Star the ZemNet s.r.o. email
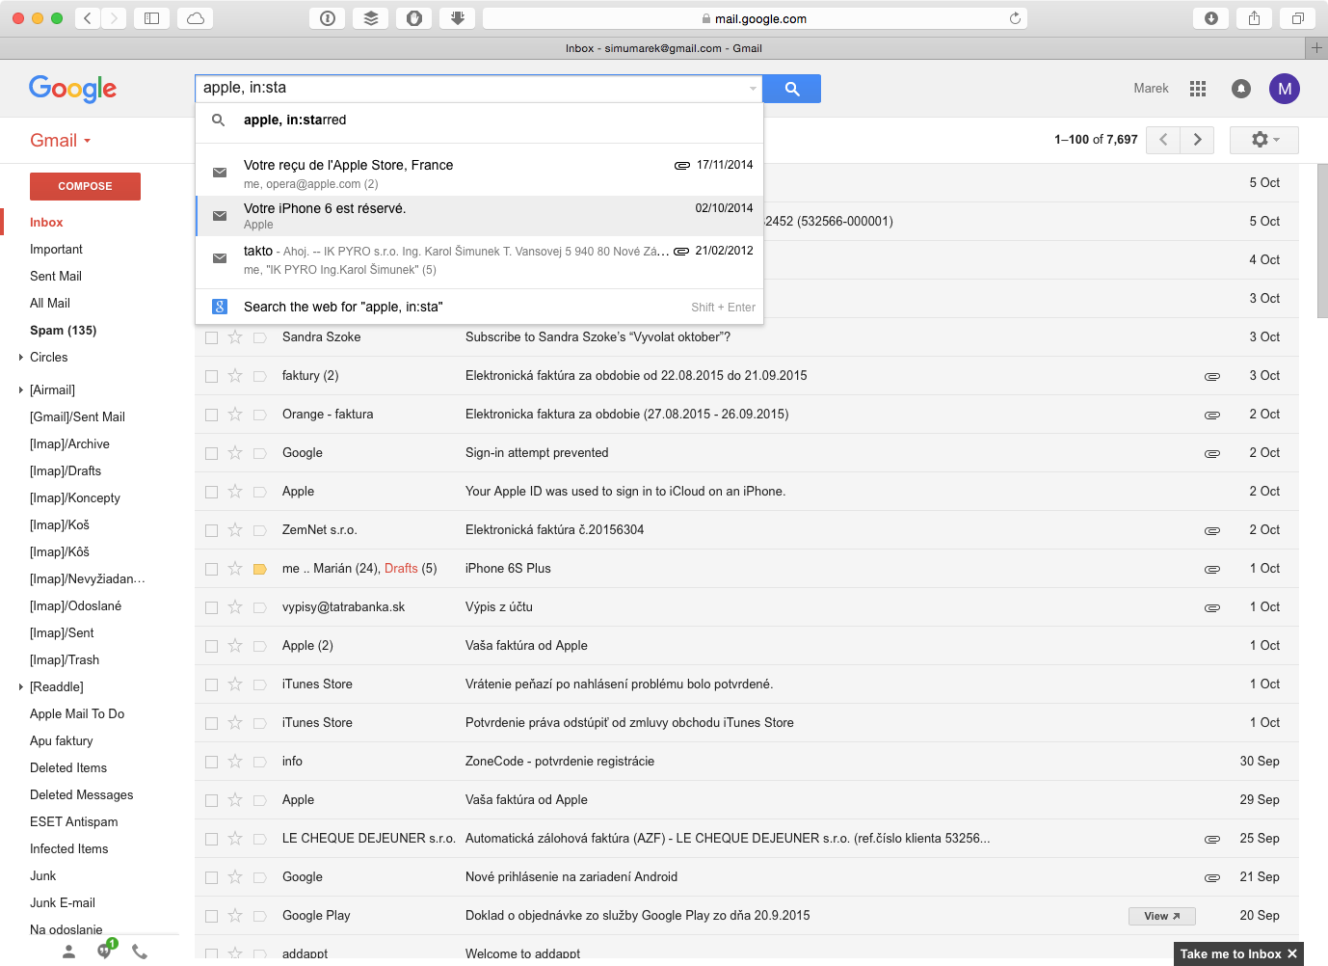Viewport: 1328px width, 966px height. [235, 530]
